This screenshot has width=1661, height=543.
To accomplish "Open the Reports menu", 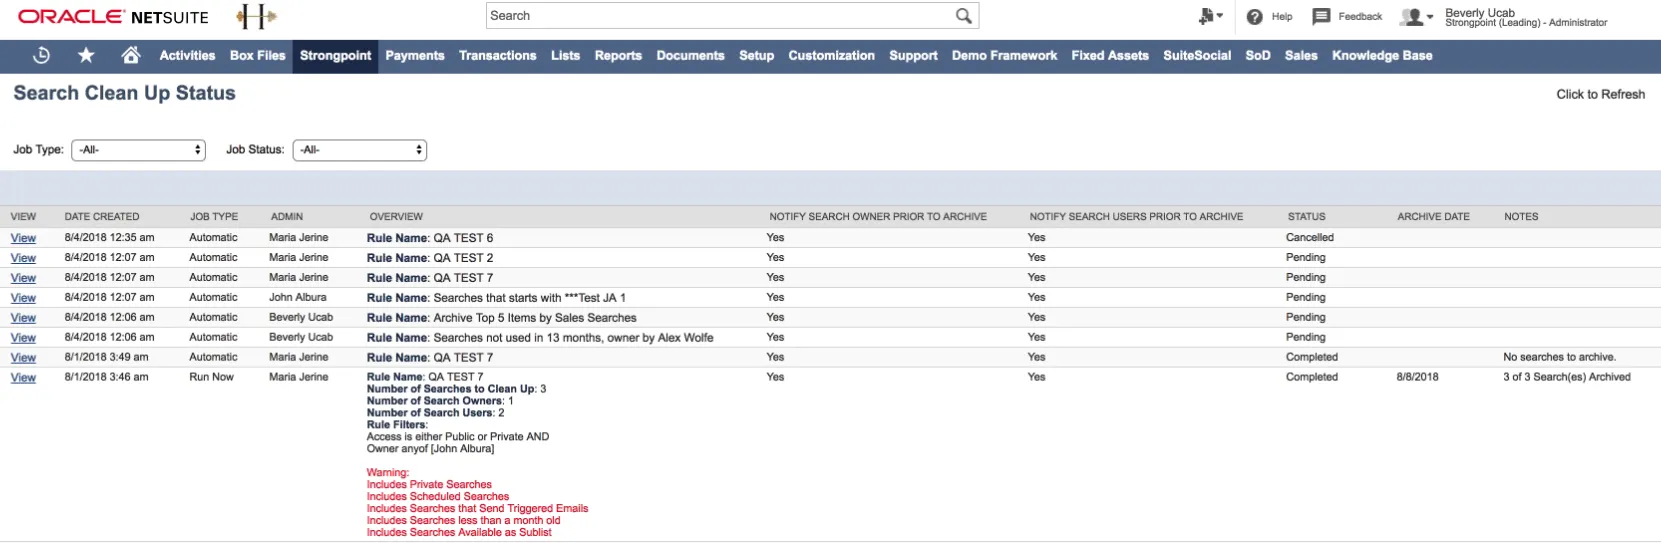I will [618, 56].
